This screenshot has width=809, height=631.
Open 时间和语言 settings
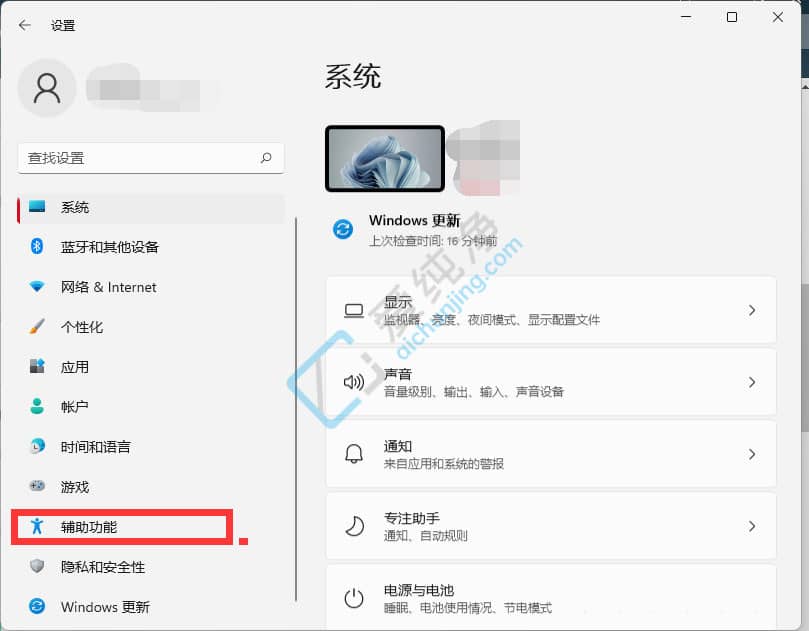pos(151,447)
